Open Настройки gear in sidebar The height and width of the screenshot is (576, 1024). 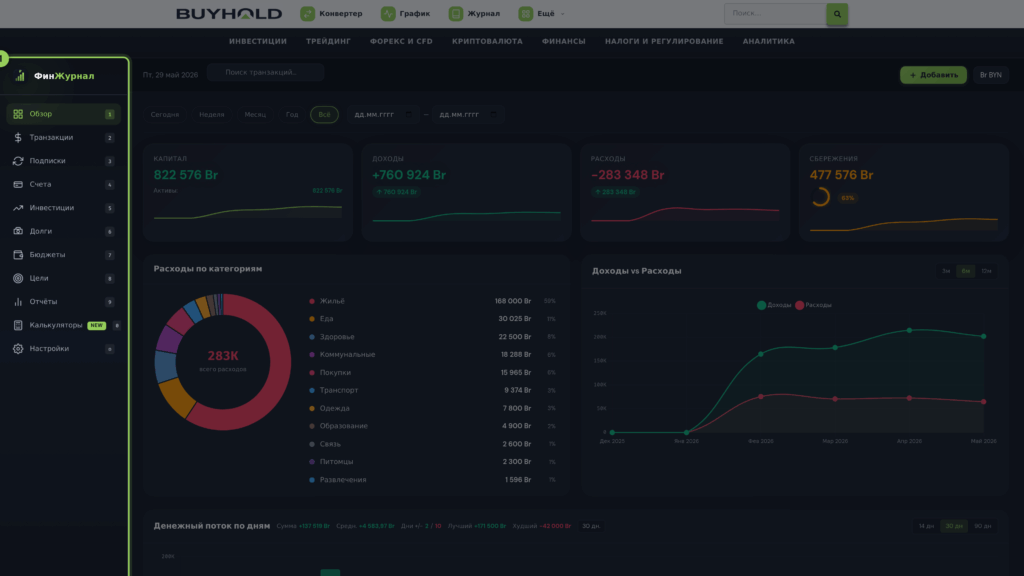click(x=18, y=349)
